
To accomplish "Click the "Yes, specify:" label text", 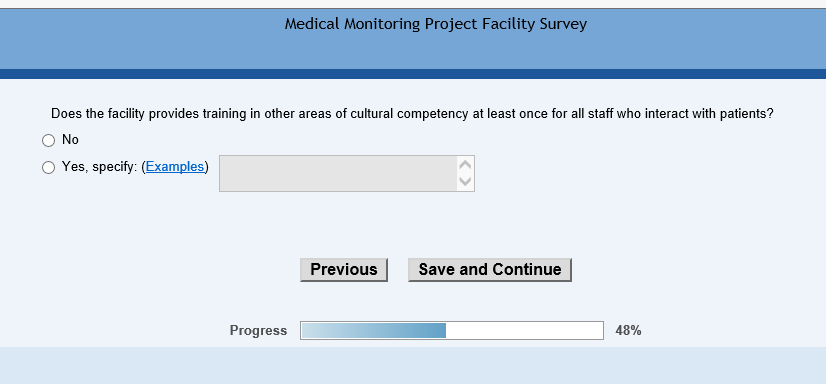I will [100, 167].
